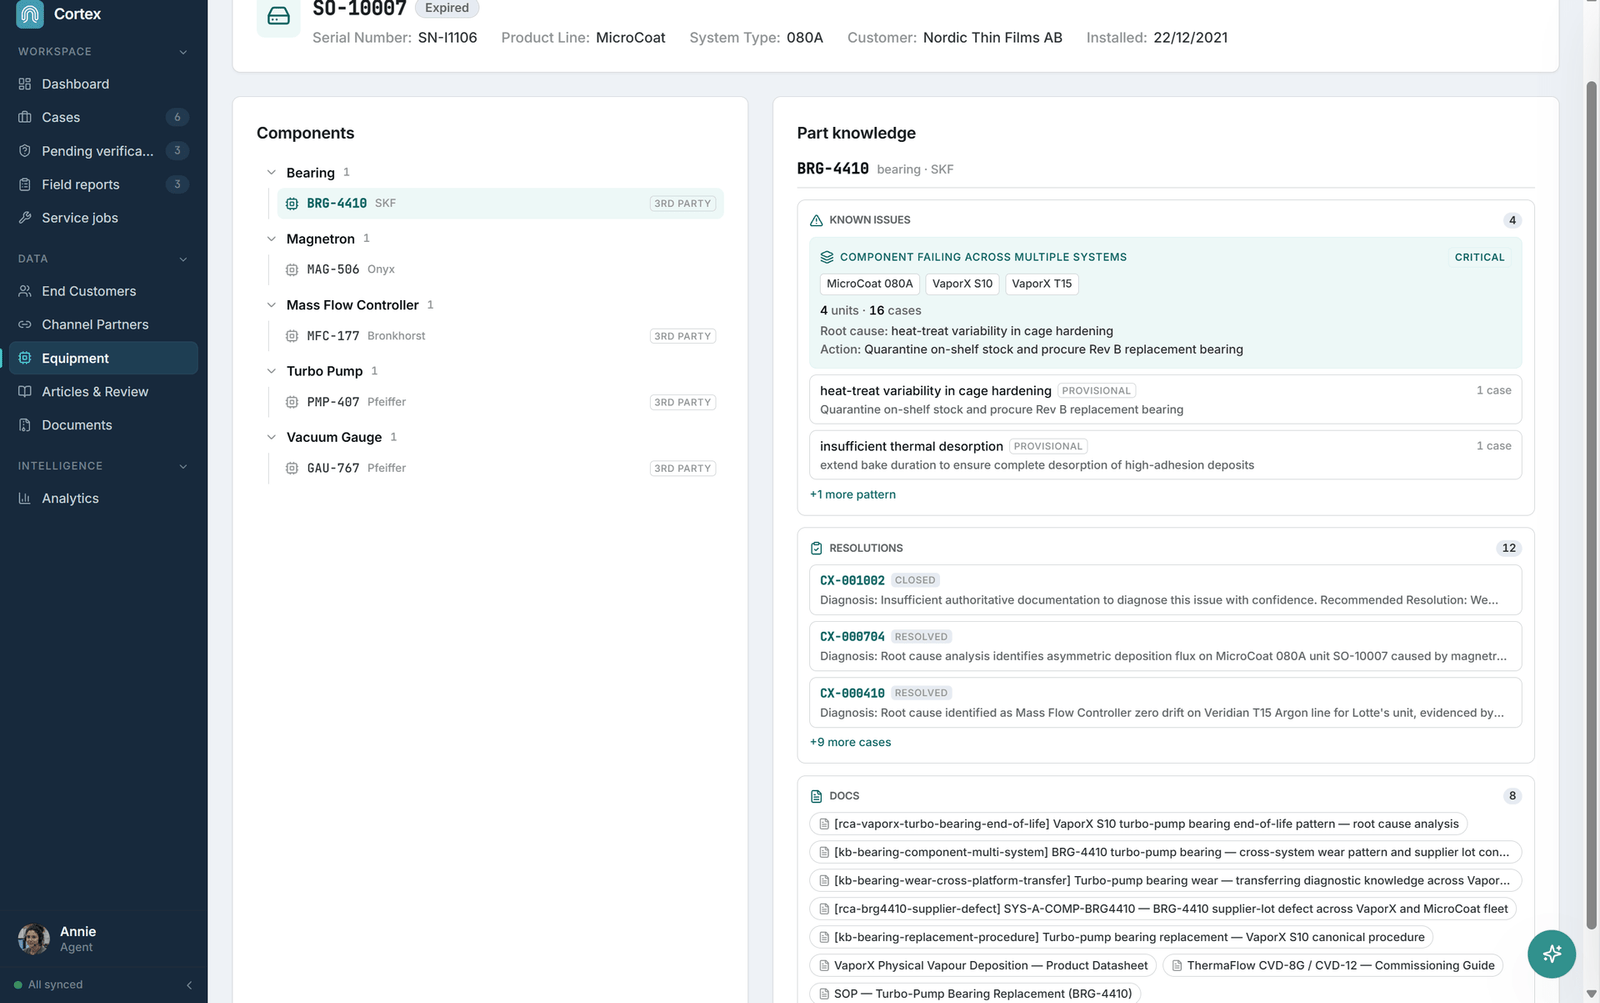Select the MFC-177 Bronkhorst component row
This screenshot has height=1003, width=1600.
(x=500, y=336)
